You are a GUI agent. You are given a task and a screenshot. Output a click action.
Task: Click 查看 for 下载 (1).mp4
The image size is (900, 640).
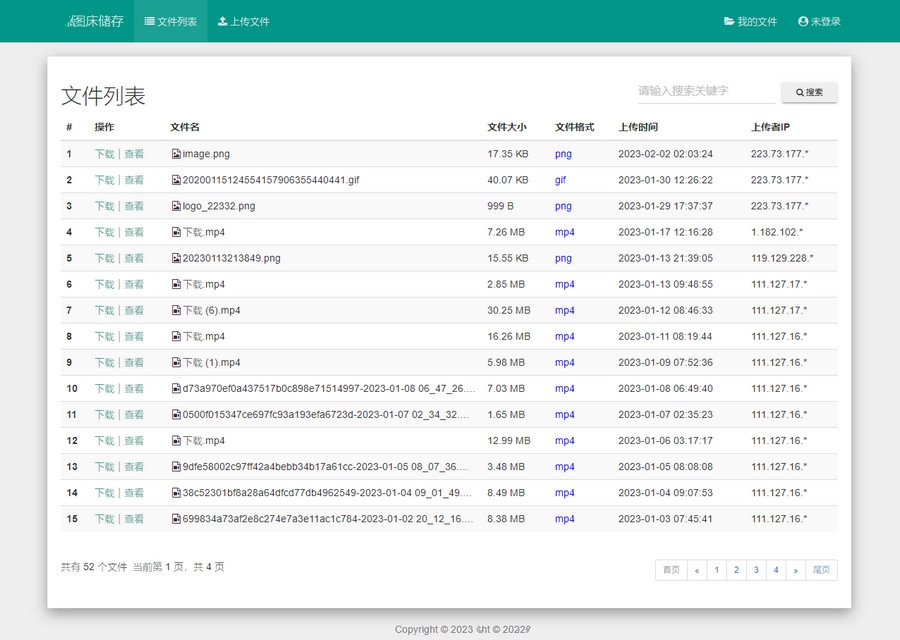point(134,363)
